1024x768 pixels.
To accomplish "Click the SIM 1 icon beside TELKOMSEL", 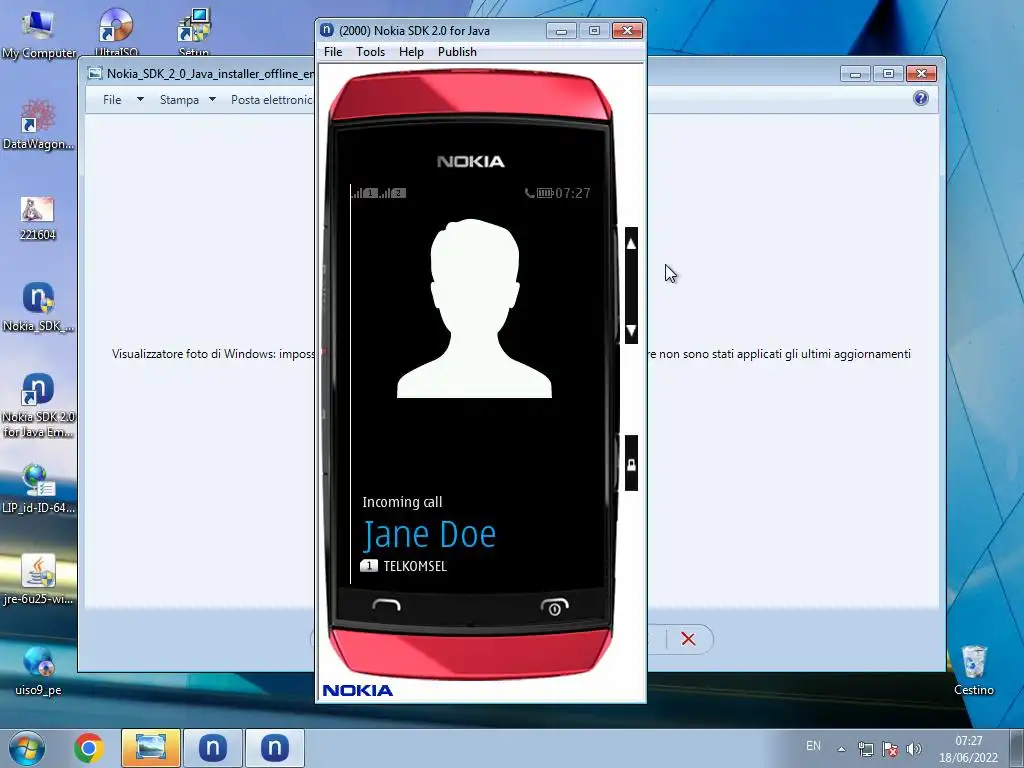I will click(x=369, y=566).
